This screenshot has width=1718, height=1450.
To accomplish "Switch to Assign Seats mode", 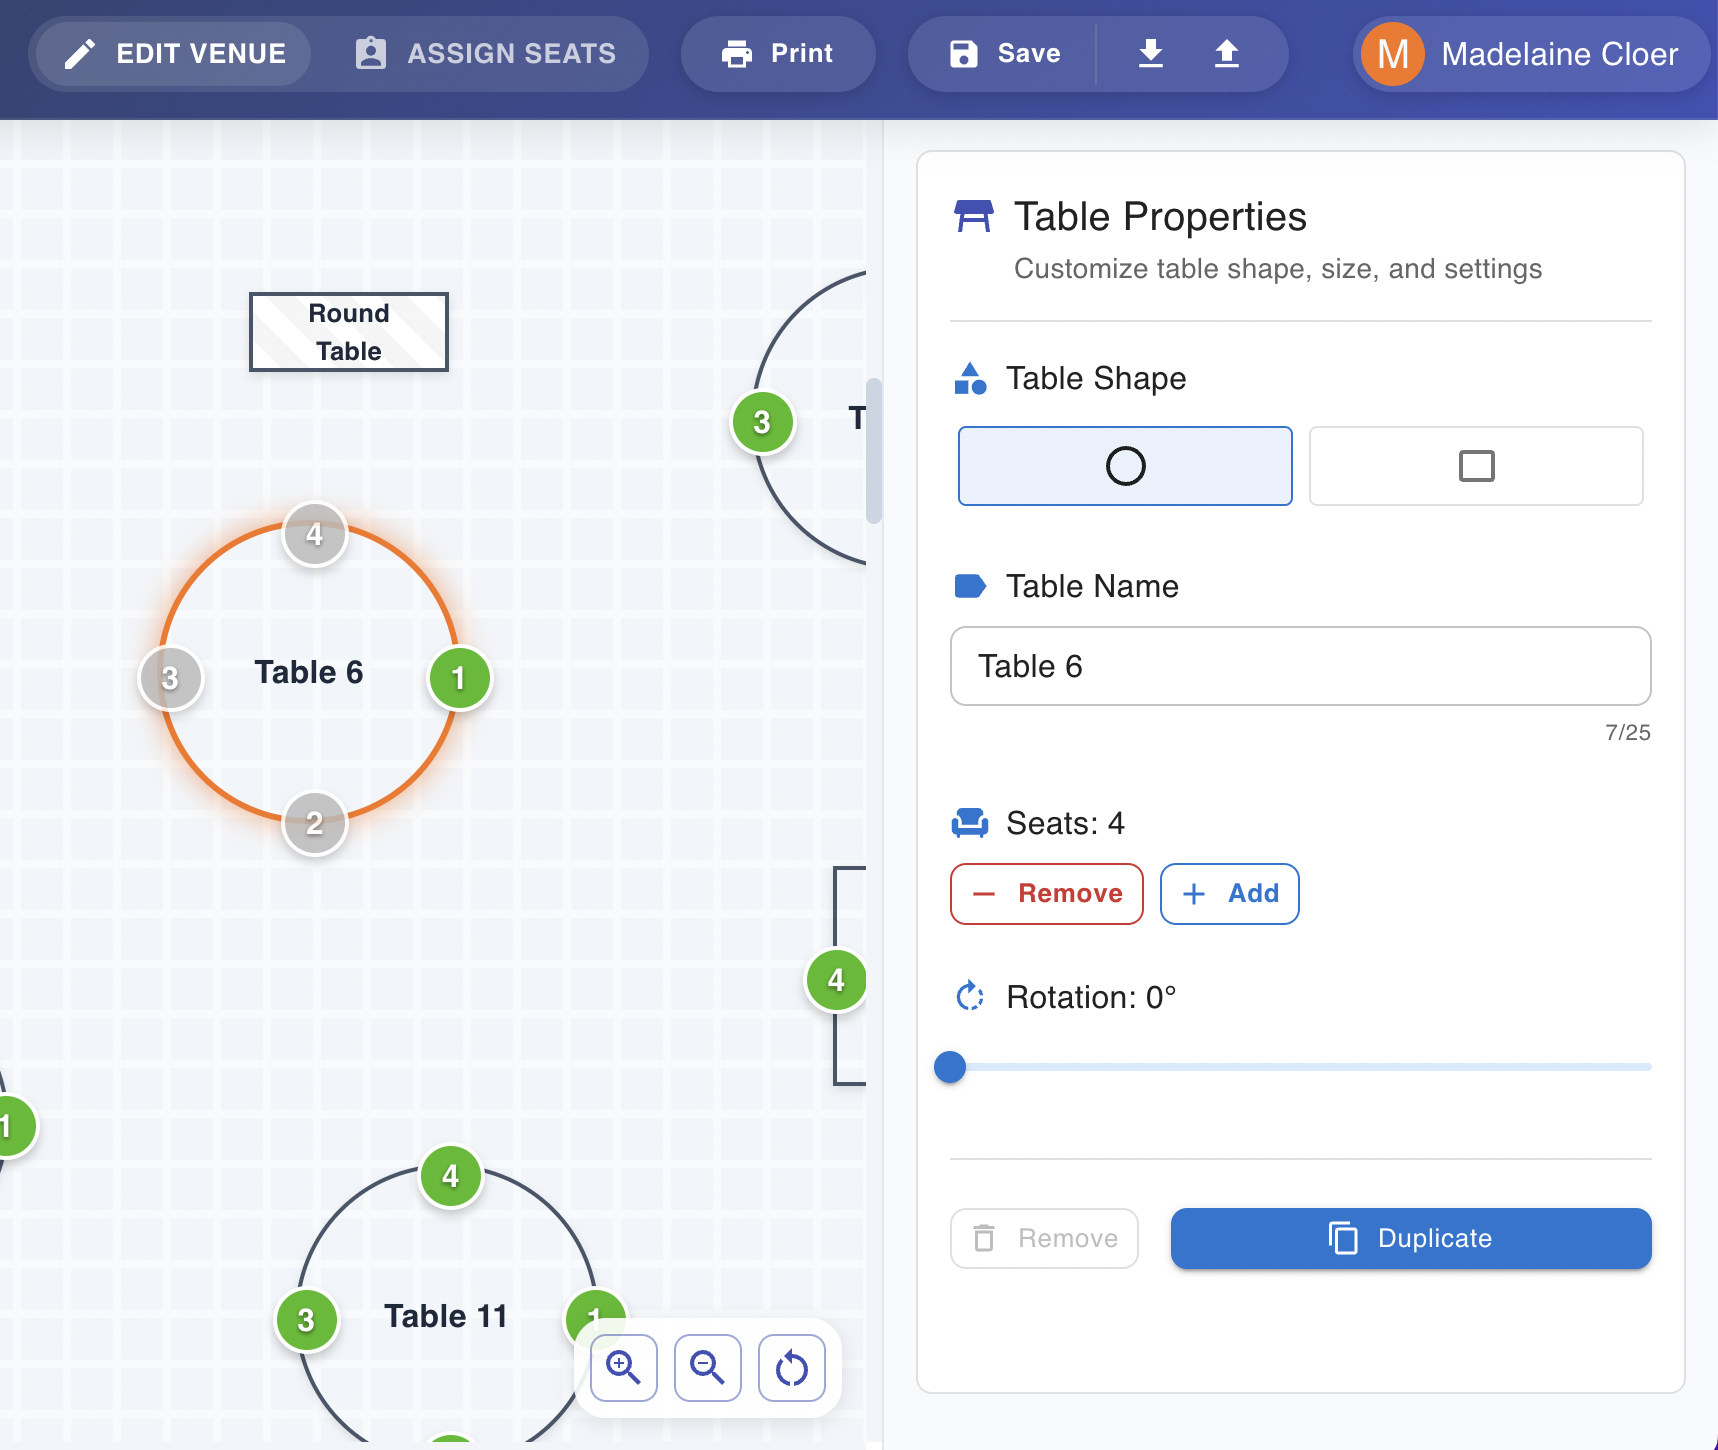I will pos(486,54).
